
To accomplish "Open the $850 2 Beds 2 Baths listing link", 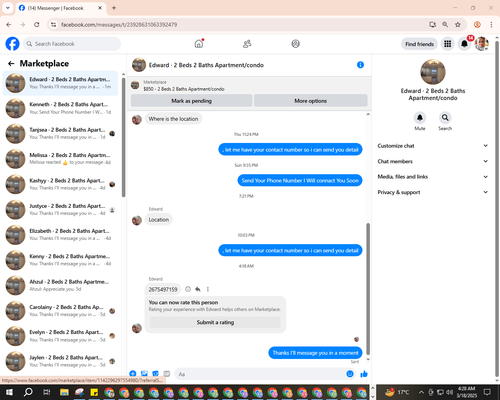I will pos(184,89).
